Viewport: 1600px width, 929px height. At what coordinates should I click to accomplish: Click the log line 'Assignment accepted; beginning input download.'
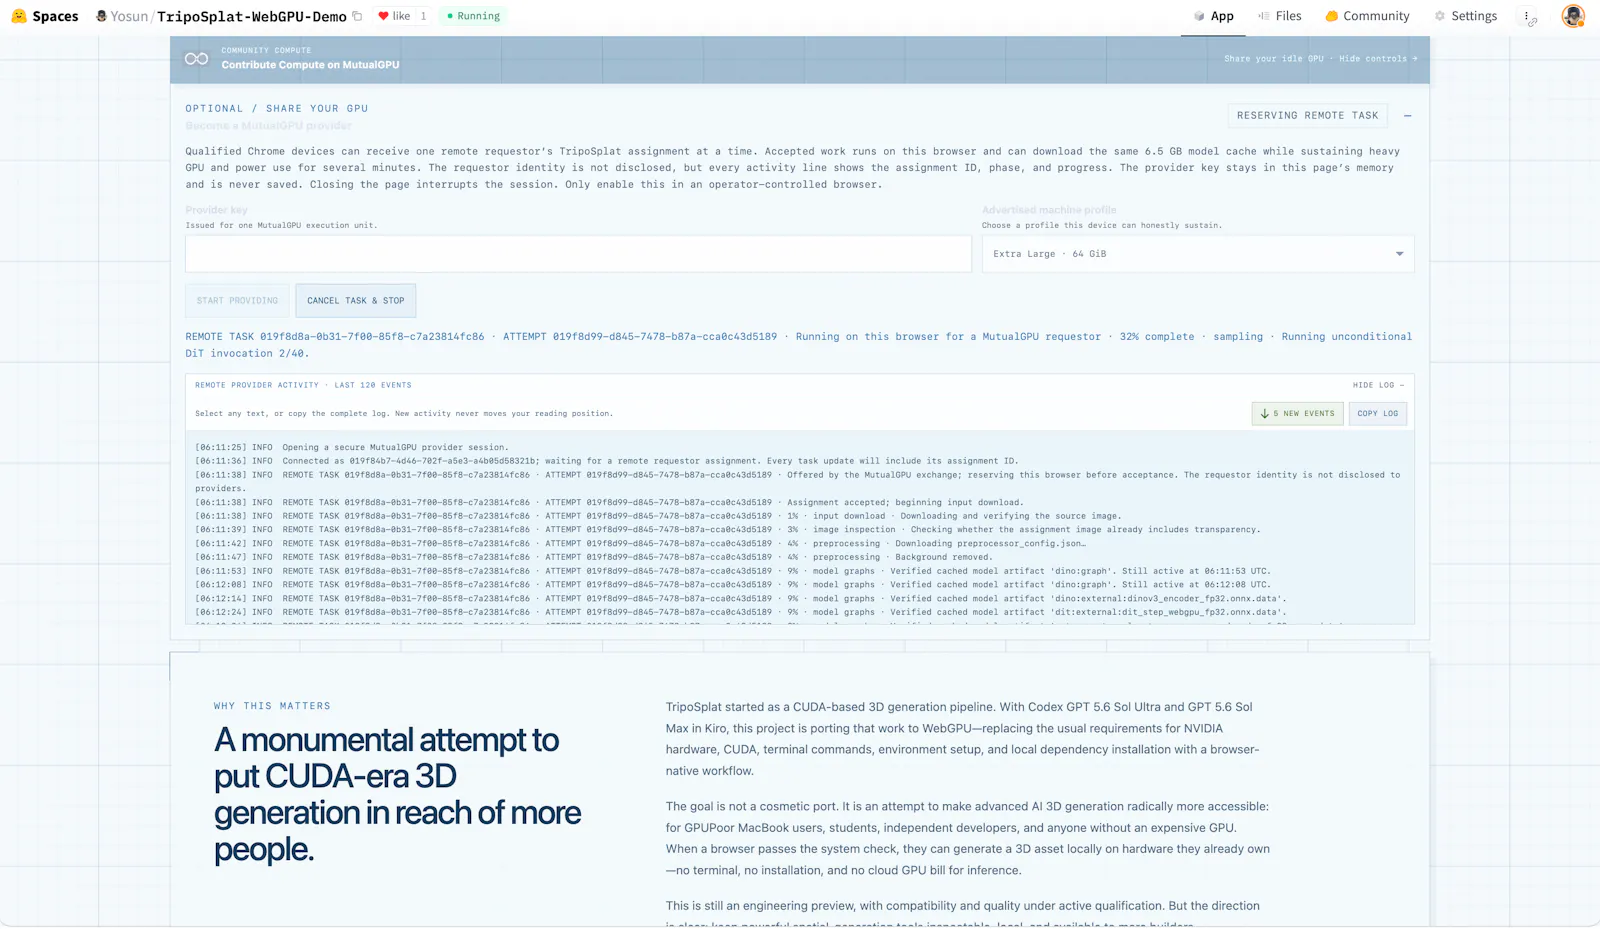tap(609, 503)
